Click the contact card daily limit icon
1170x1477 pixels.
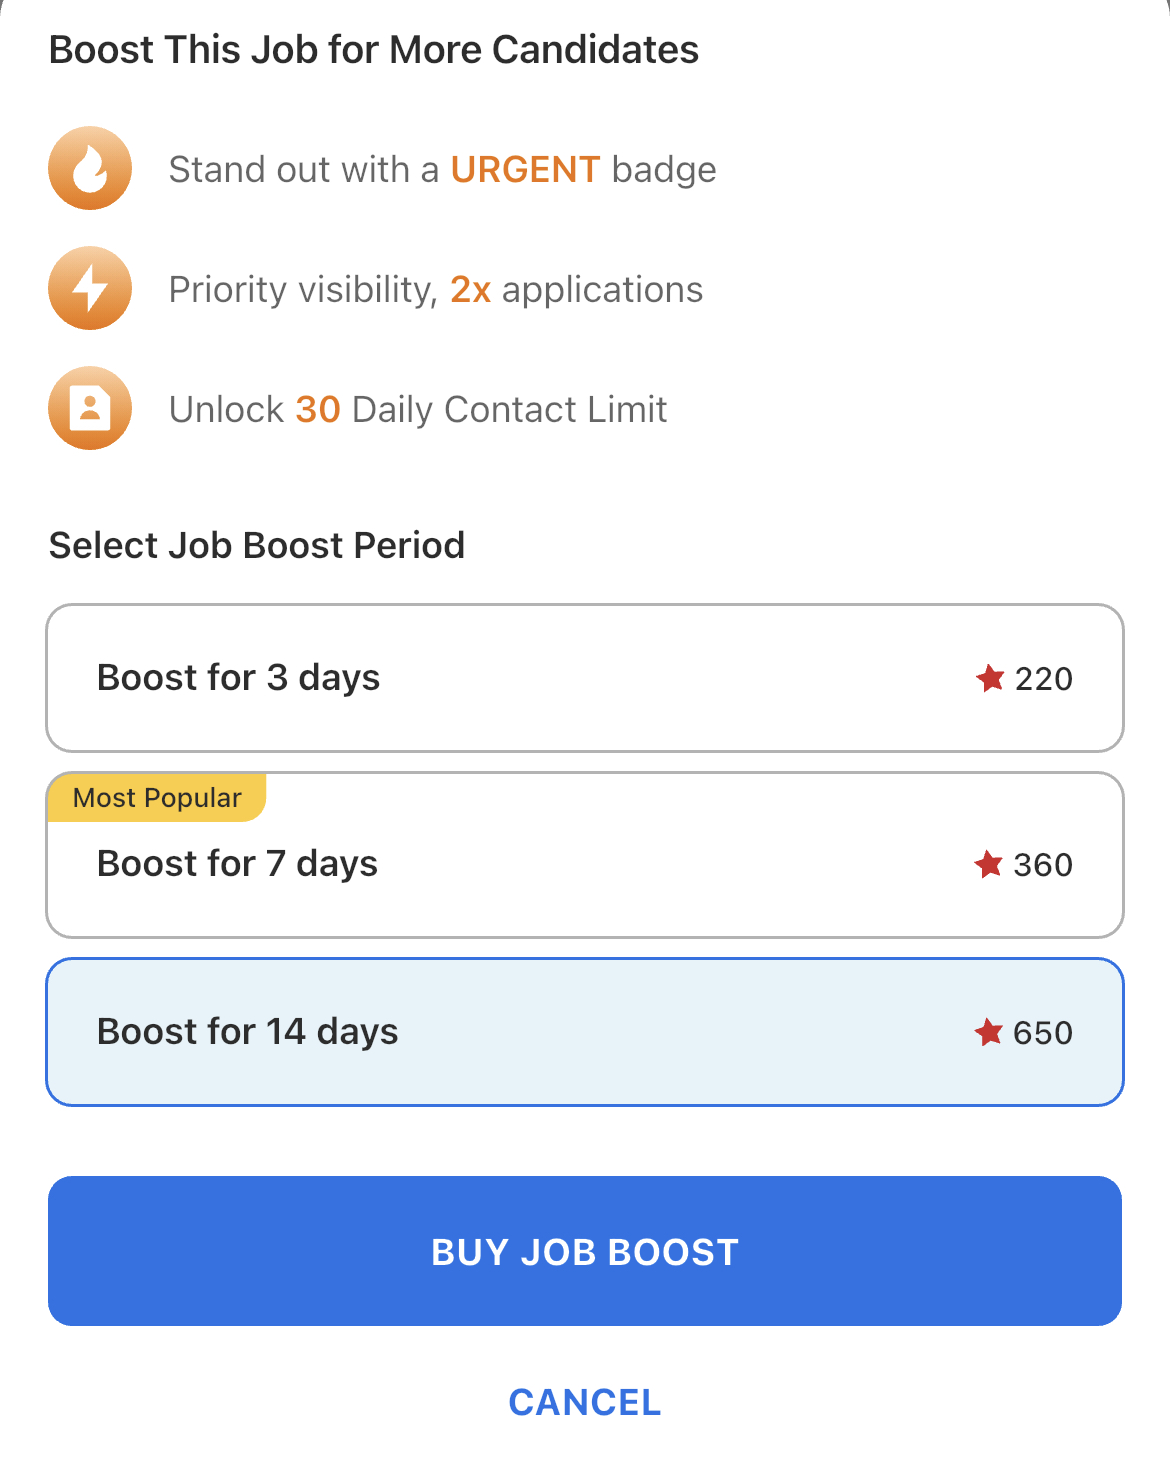tap(90, 408)
